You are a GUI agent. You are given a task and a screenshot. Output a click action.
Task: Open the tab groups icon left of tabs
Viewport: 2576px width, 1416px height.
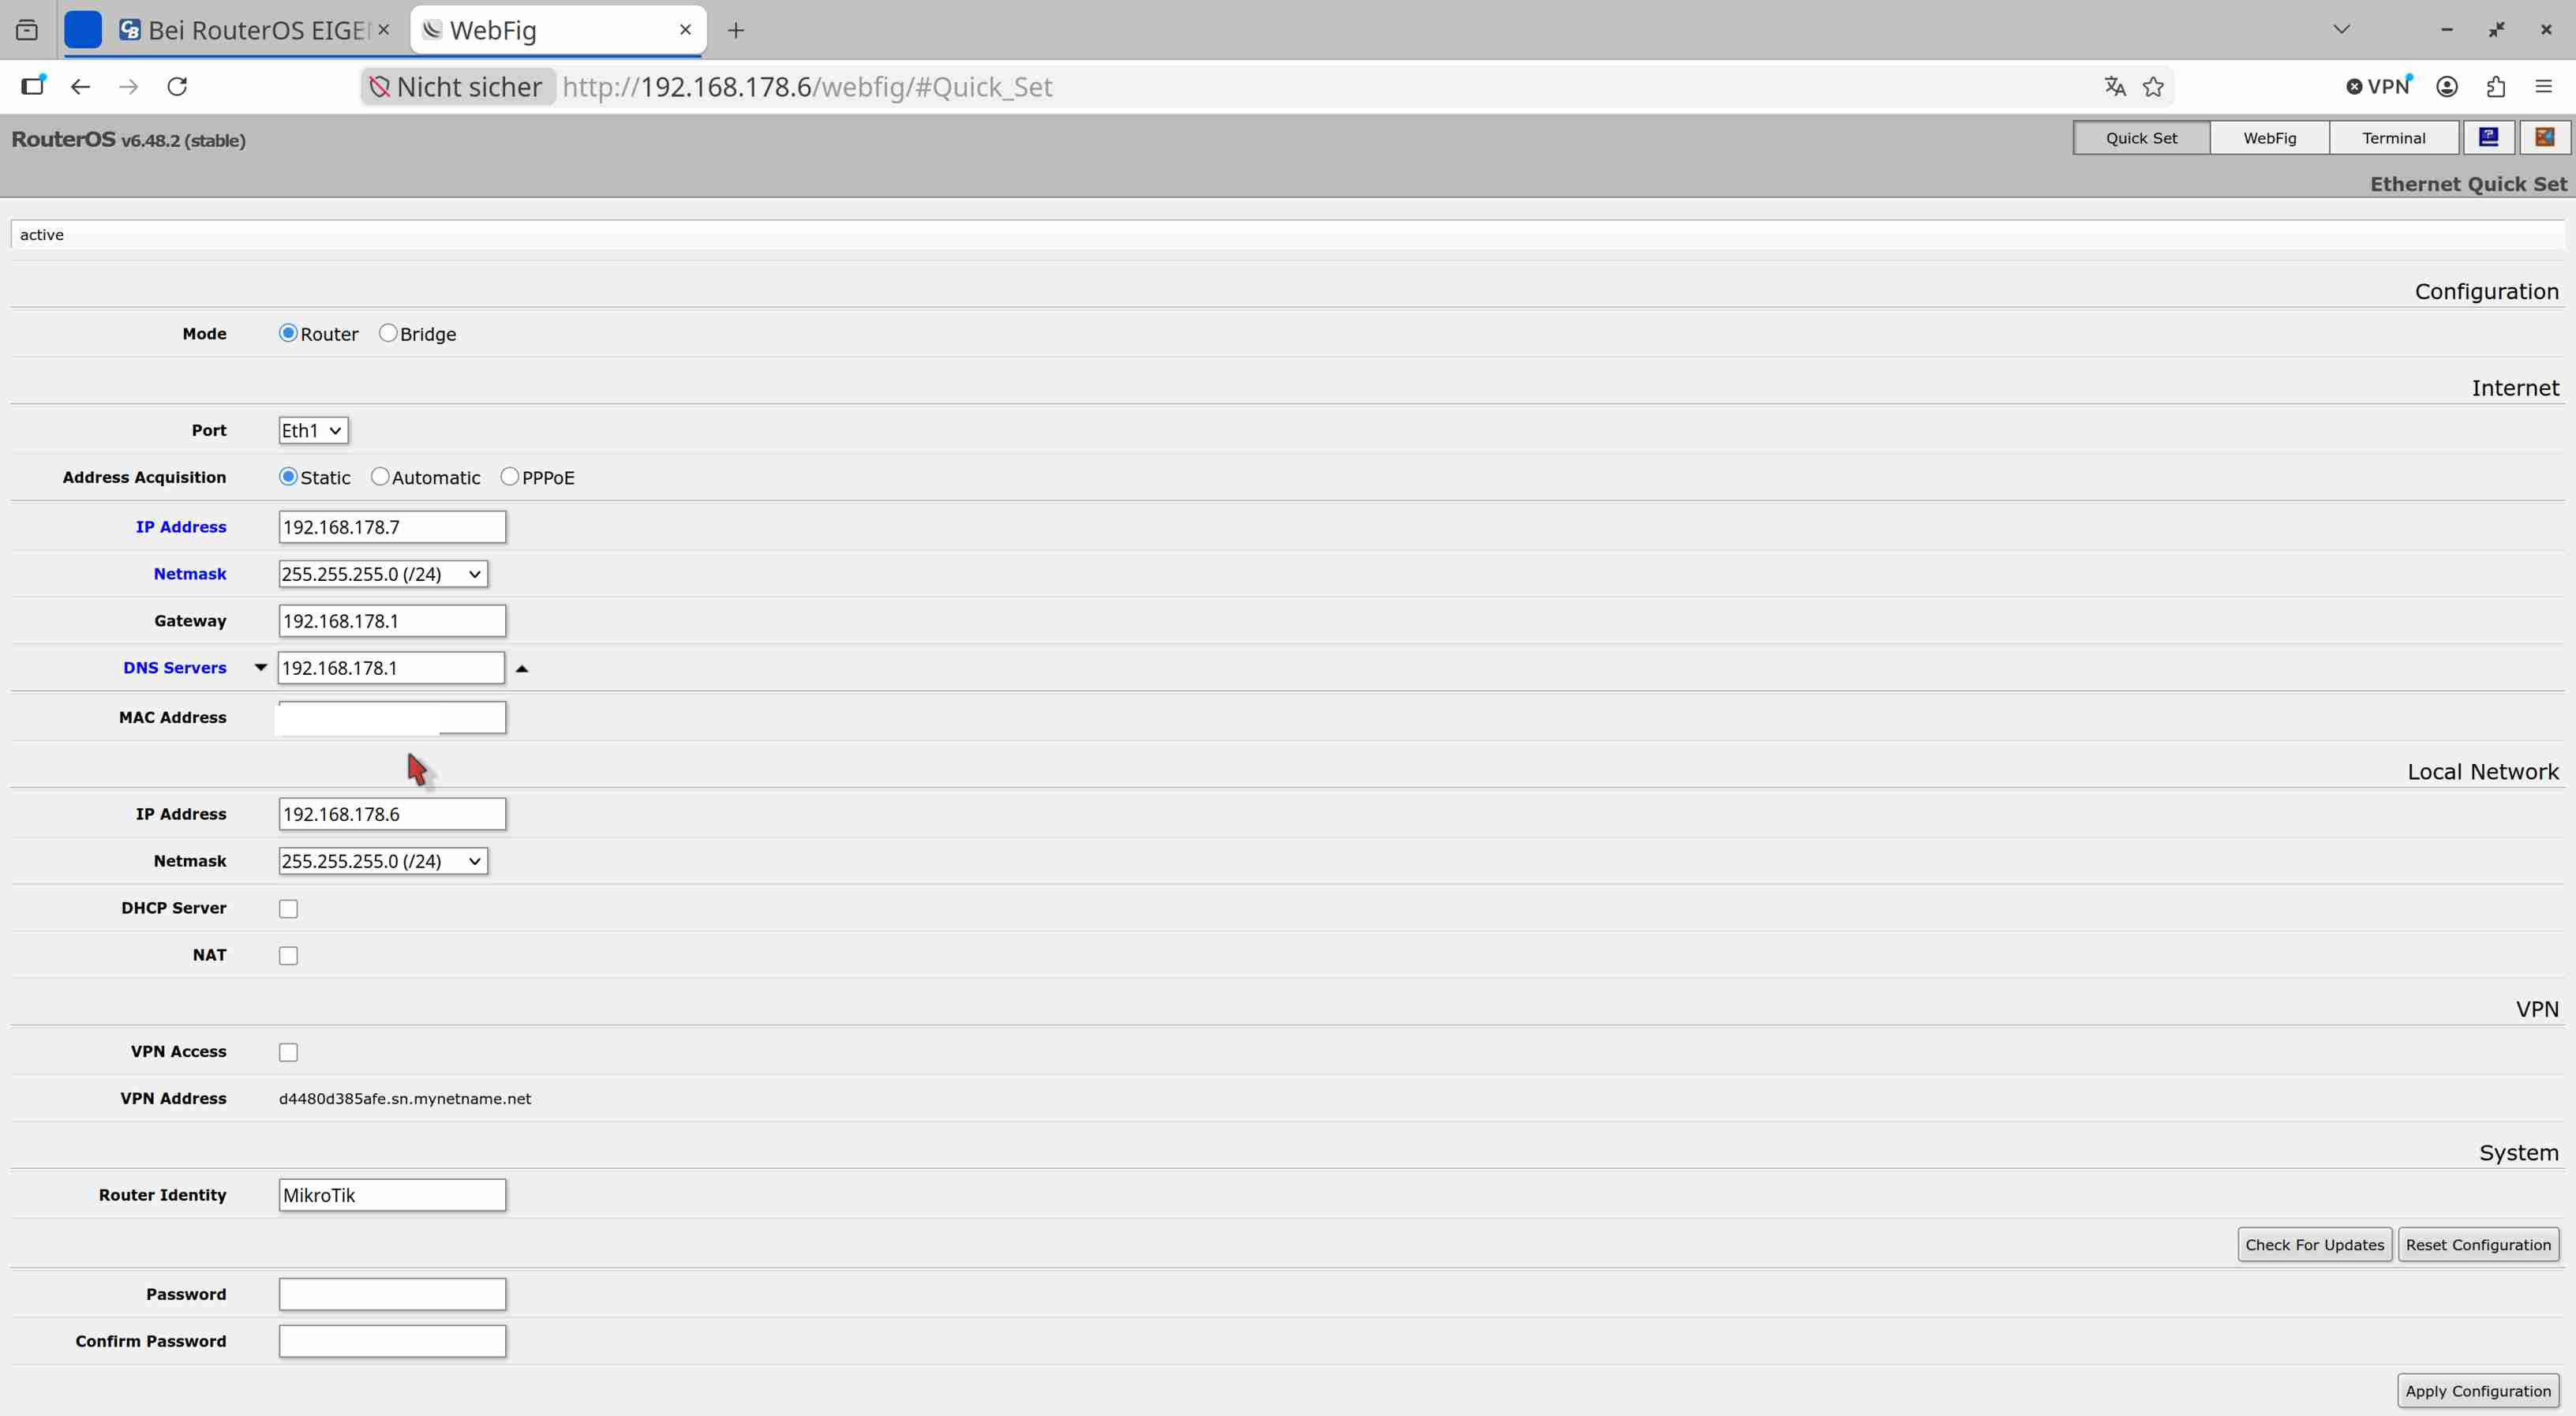point(27,30)
